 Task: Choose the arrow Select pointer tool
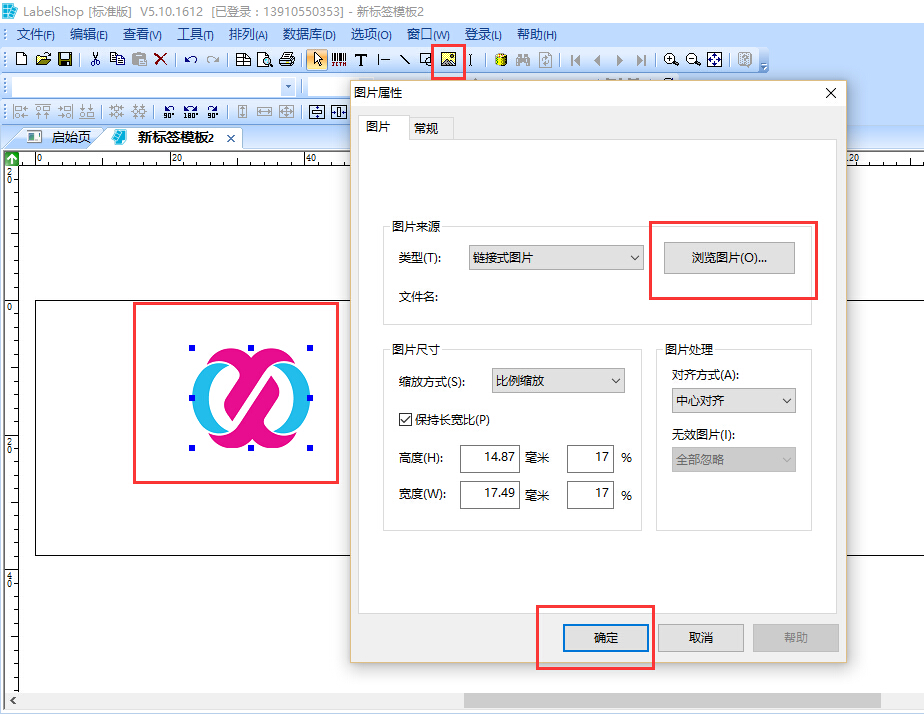click(317, 60)
